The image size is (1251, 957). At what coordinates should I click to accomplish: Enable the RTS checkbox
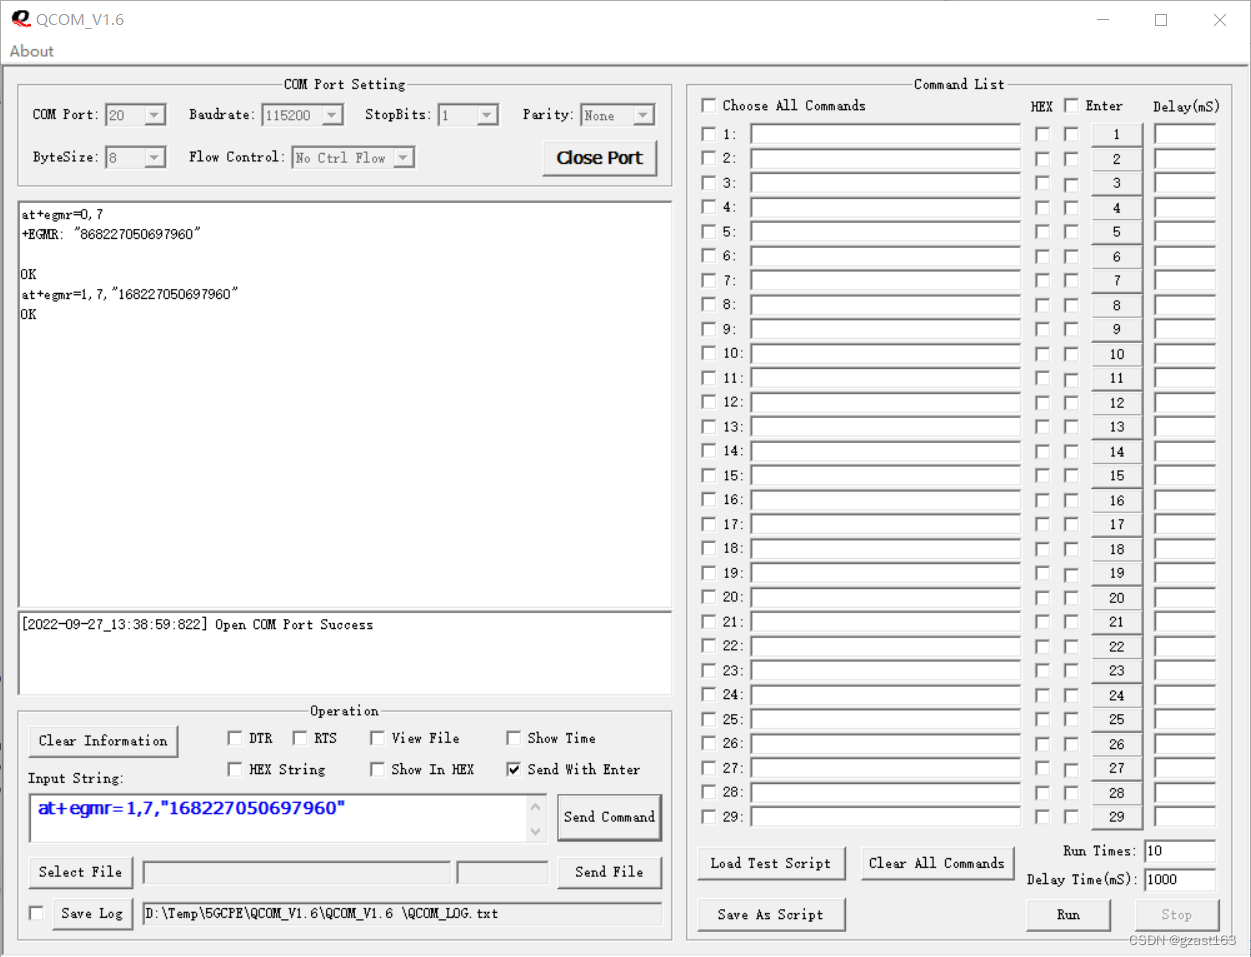pyautogui.click(x=300, y=738)
